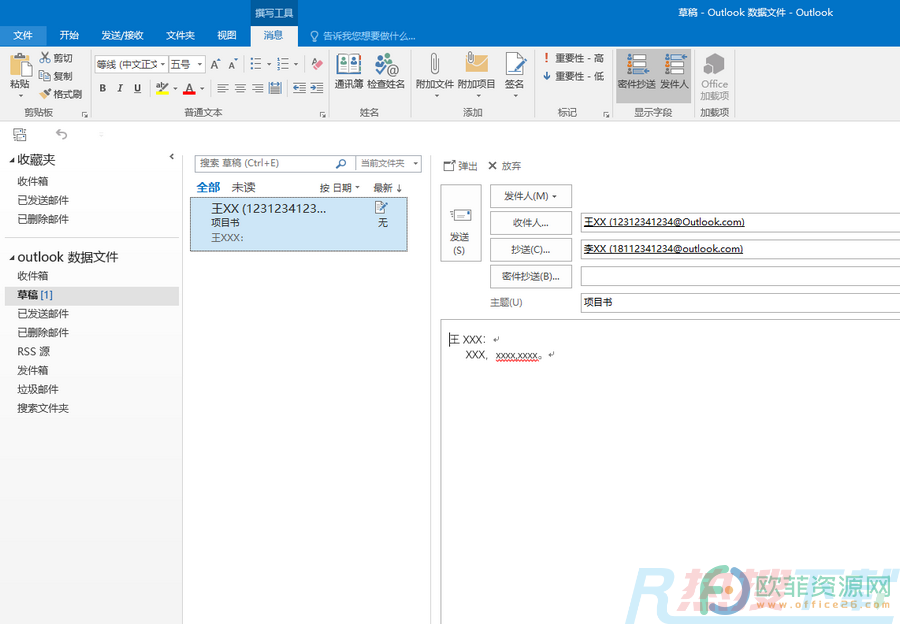Align text to the left

click(x=223, y=88)
